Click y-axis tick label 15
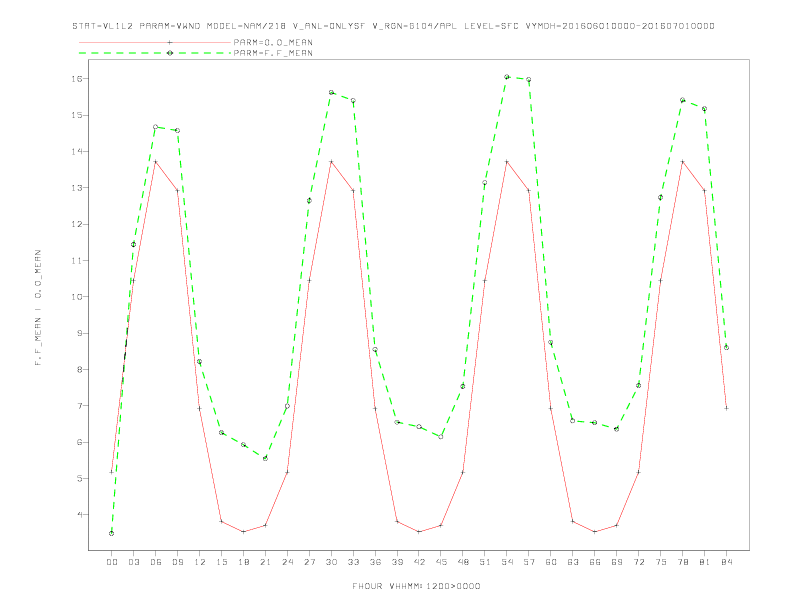Viewport: 792px width, 612px height. coord(76,115)
